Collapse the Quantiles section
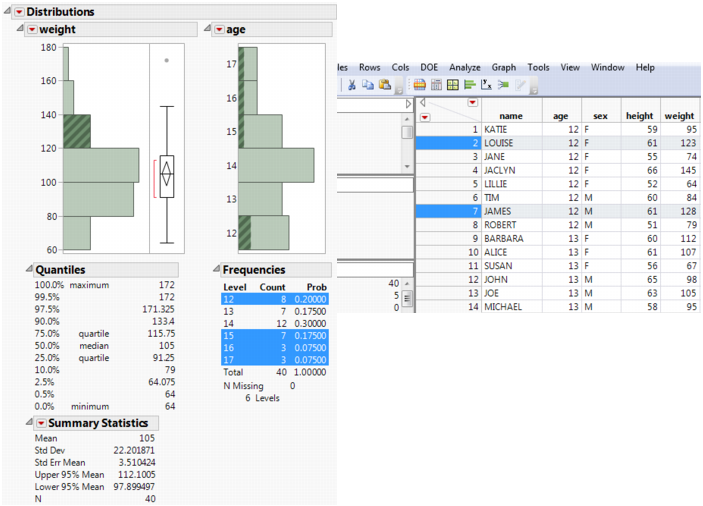This screenshot has height=506, width=703. pos(30,269)
